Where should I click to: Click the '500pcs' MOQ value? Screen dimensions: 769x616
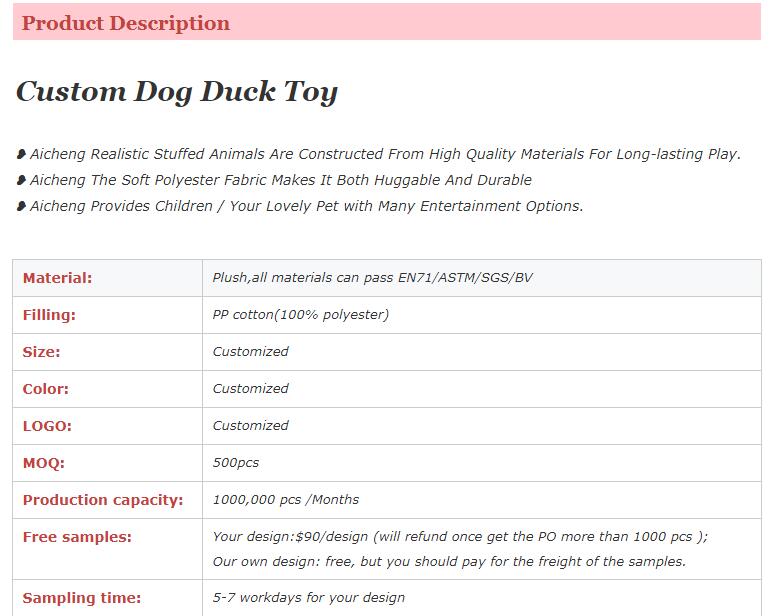(x=236, y=463)
